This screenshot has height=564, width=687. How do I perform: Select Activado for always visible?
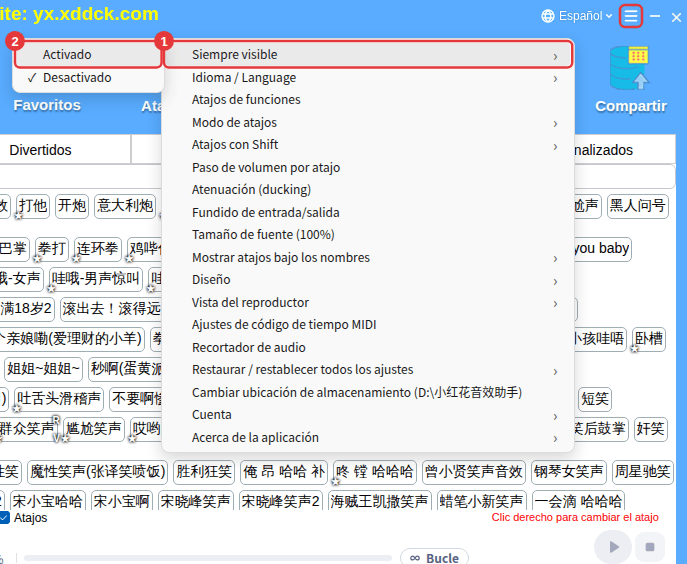click(x=88, y=55)
